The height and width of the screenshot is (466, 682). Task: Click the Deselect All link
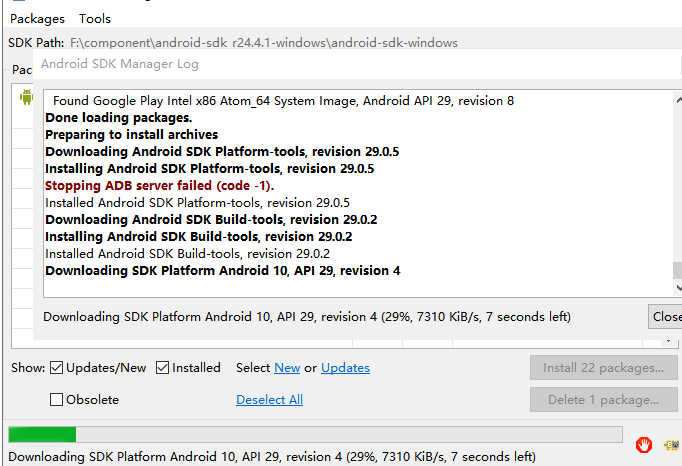[x=269, y=400]
